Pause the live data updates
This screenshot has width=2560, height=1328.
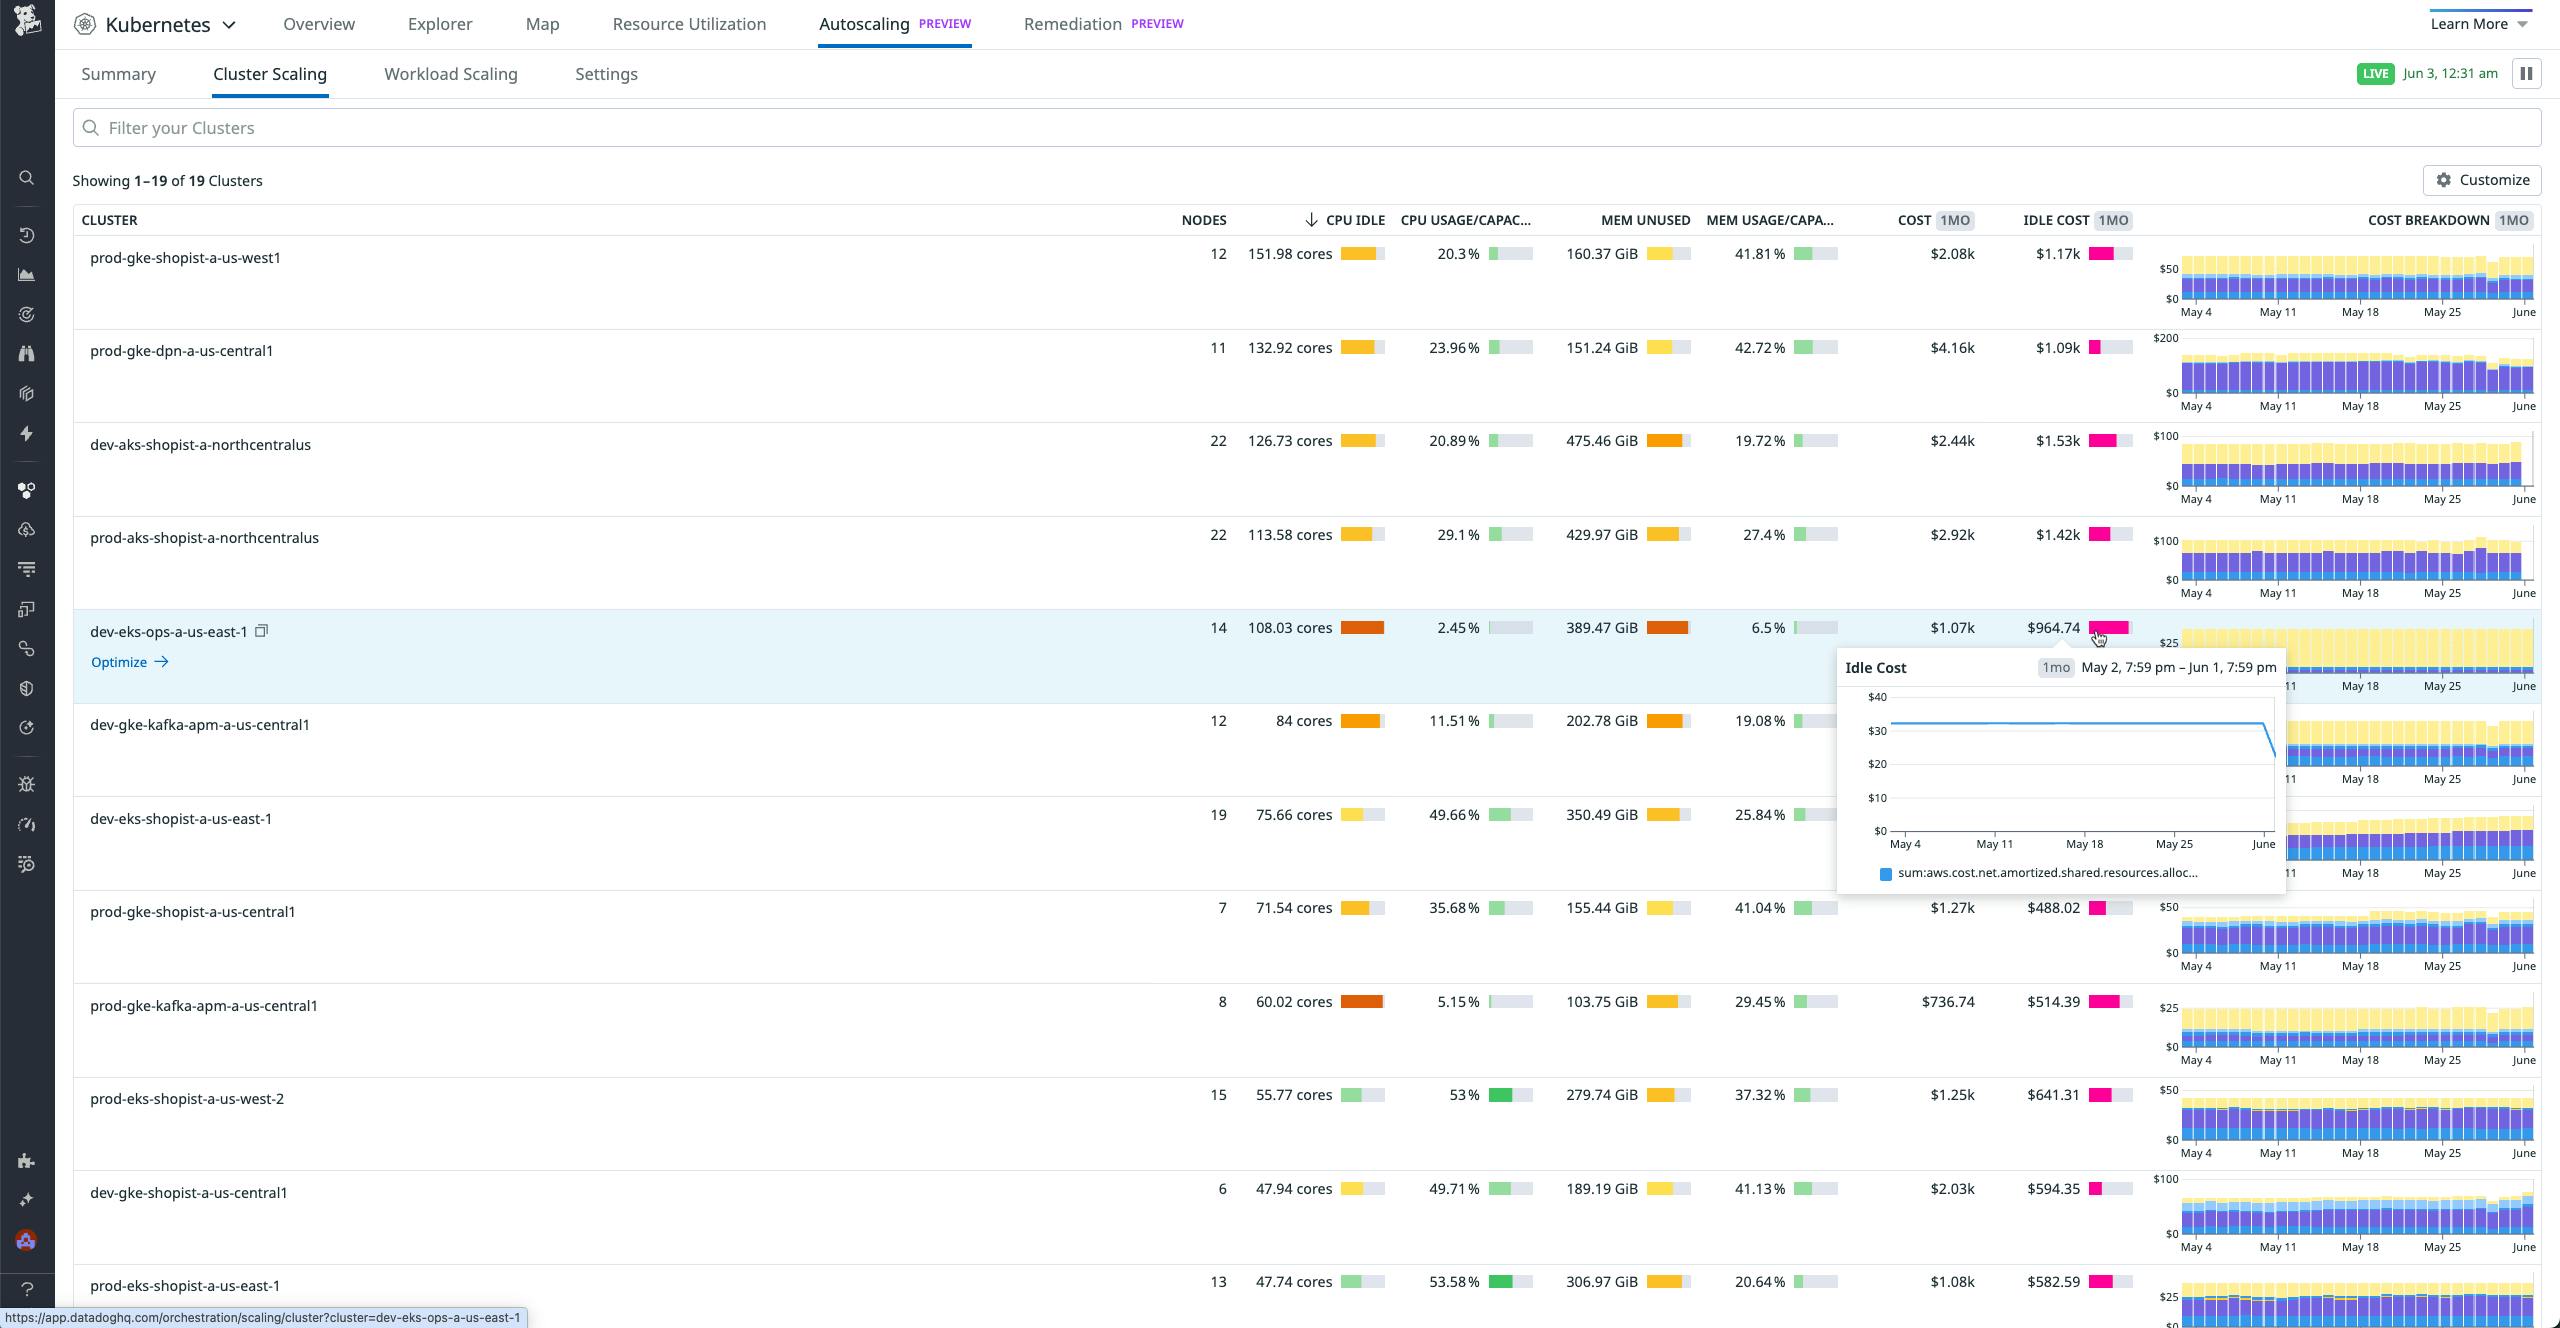tap(2527, 73)
